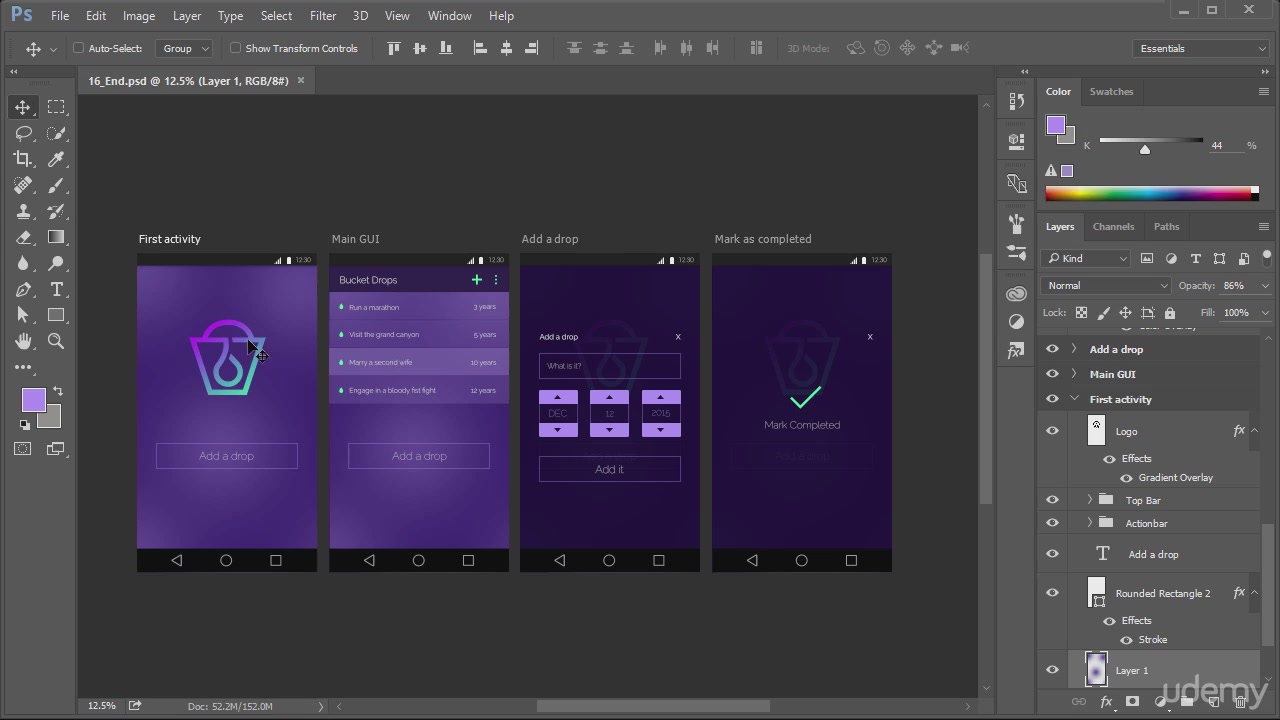Select the Eyedropper tool
This screenshot has width=1280, height=720.
[56, 159]
